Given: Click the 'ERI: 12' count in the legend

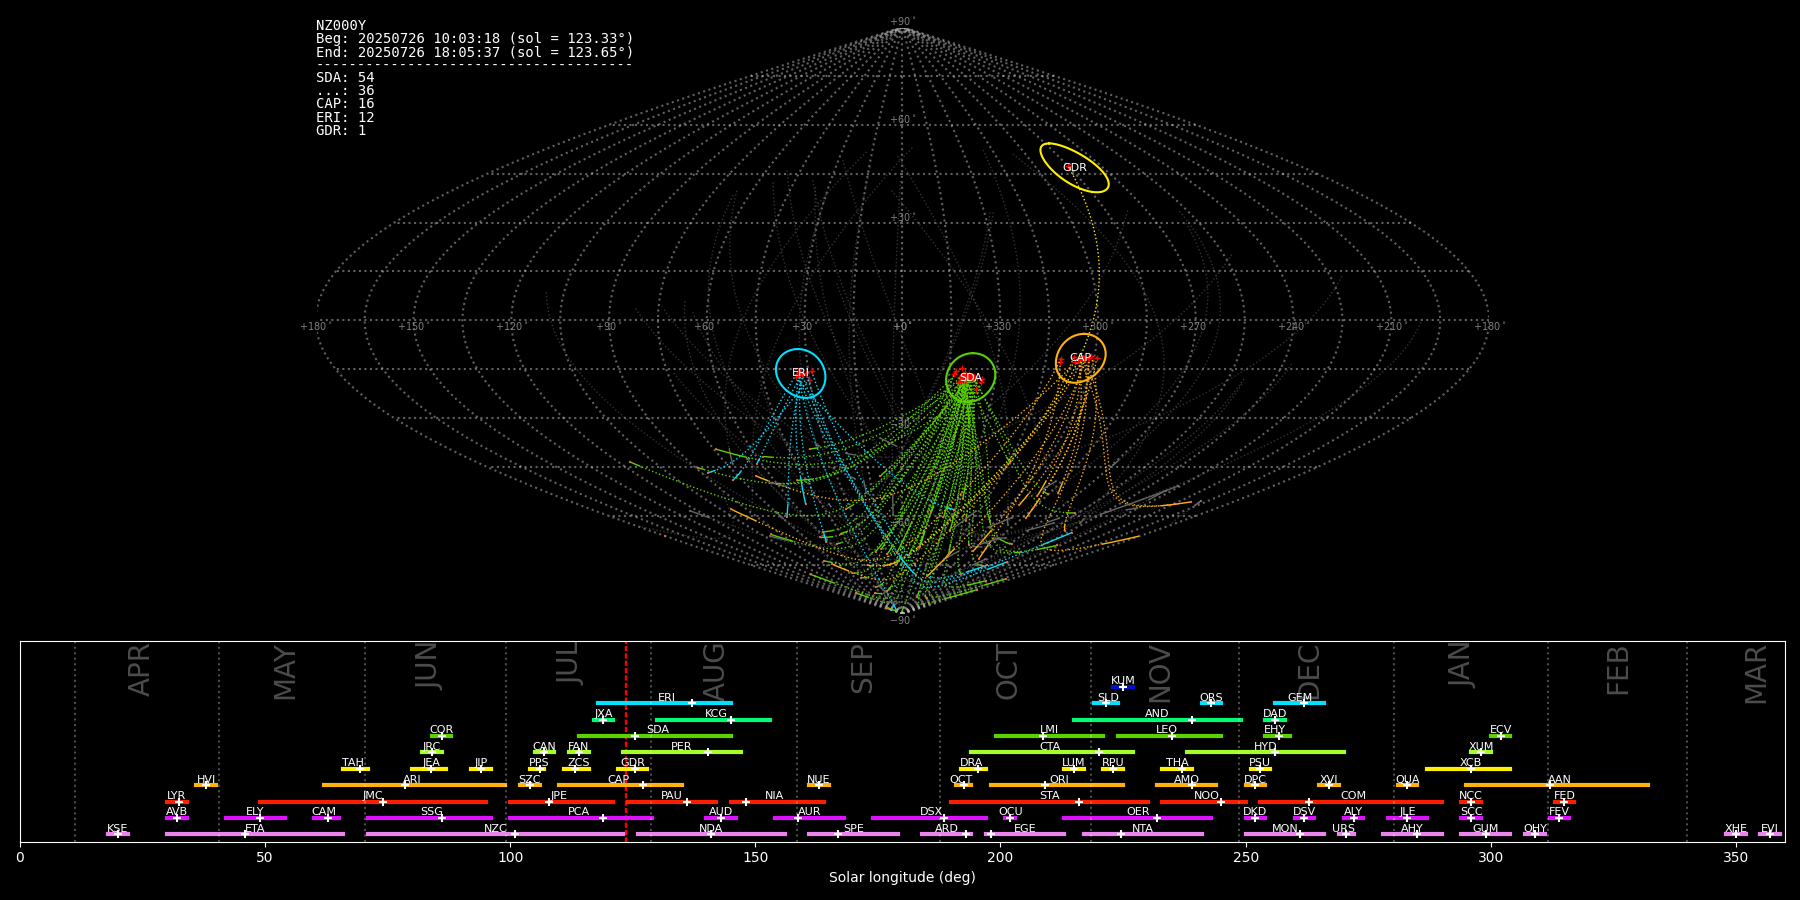Looking at the screenshot, I should point(345,118).
